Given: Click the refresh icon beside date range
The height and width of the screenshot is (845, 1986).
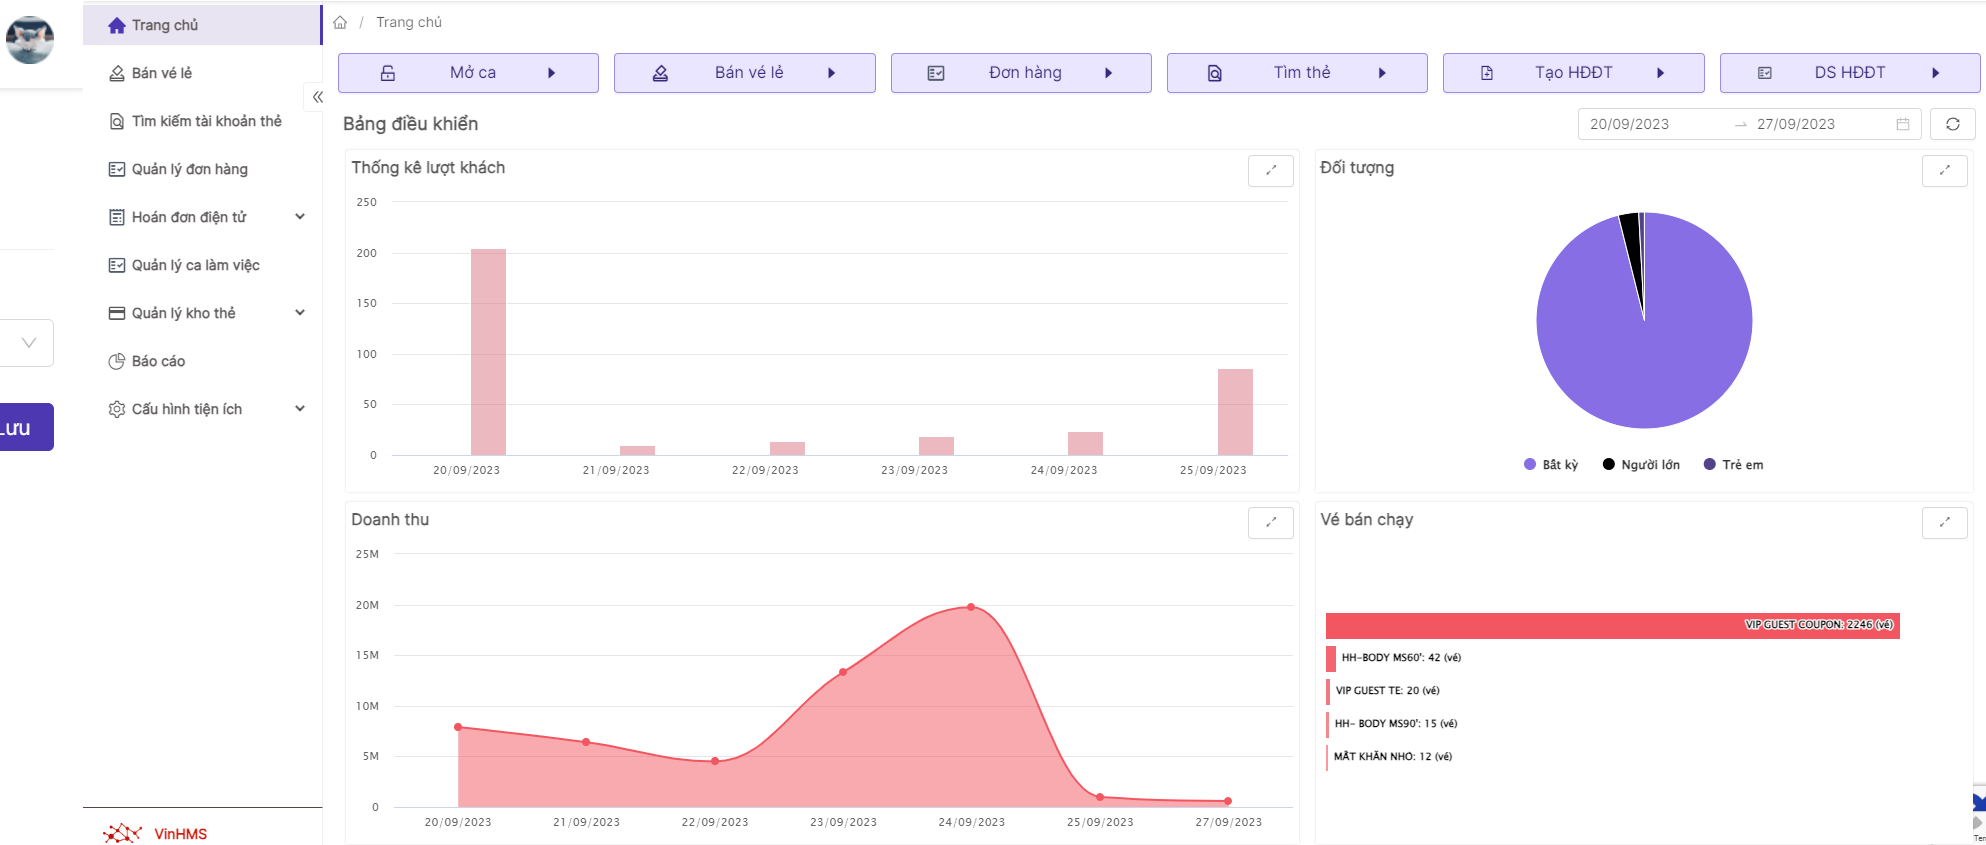Looking at the screenshot, I should [x=1952, y=124].
